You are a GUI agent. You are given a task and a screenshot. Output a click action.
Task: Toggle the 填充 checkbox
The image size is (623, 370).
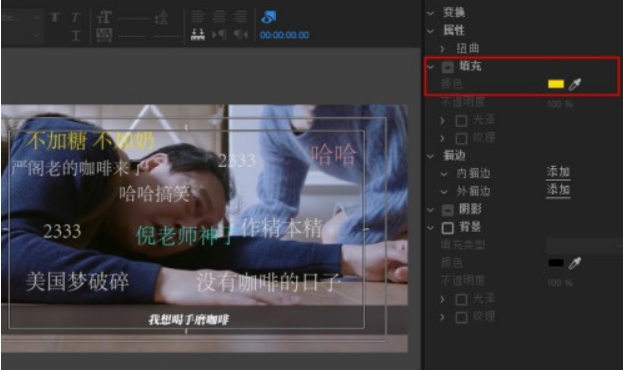448,67
